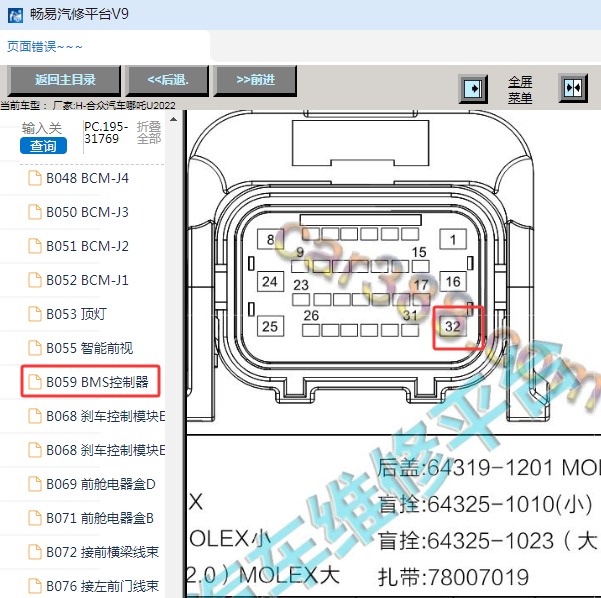The height and width of the screenshot is (598, 601).
Task: Click document icon beside B055 智能前视
Action: (35, 348)
